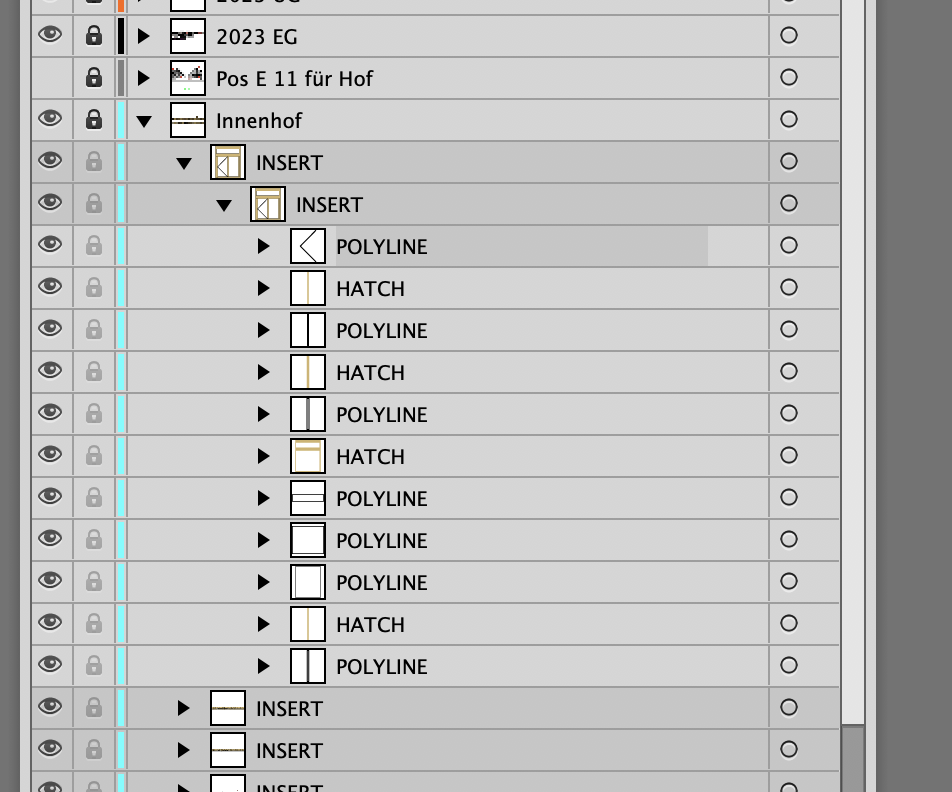Click the first POLYLINE target circle
This screenshot has height=792, width=952.
[x=789, y=245]
